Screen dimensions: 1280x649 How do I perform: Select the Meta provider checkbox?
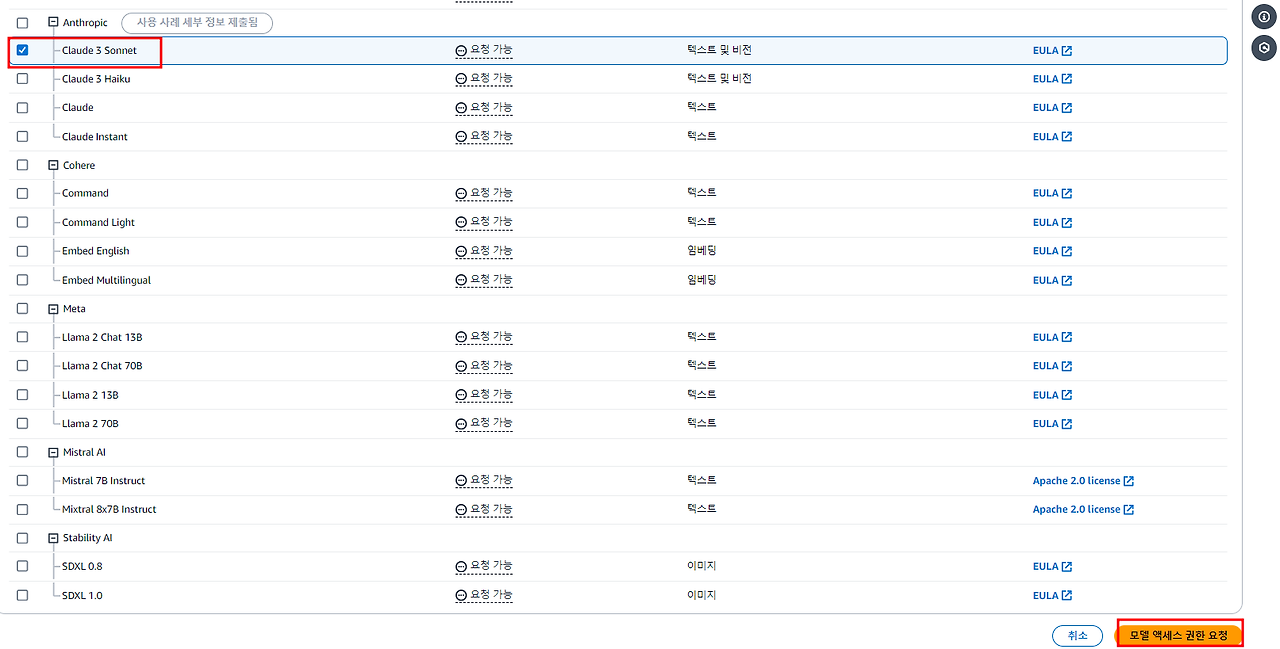tap(22, 308)
